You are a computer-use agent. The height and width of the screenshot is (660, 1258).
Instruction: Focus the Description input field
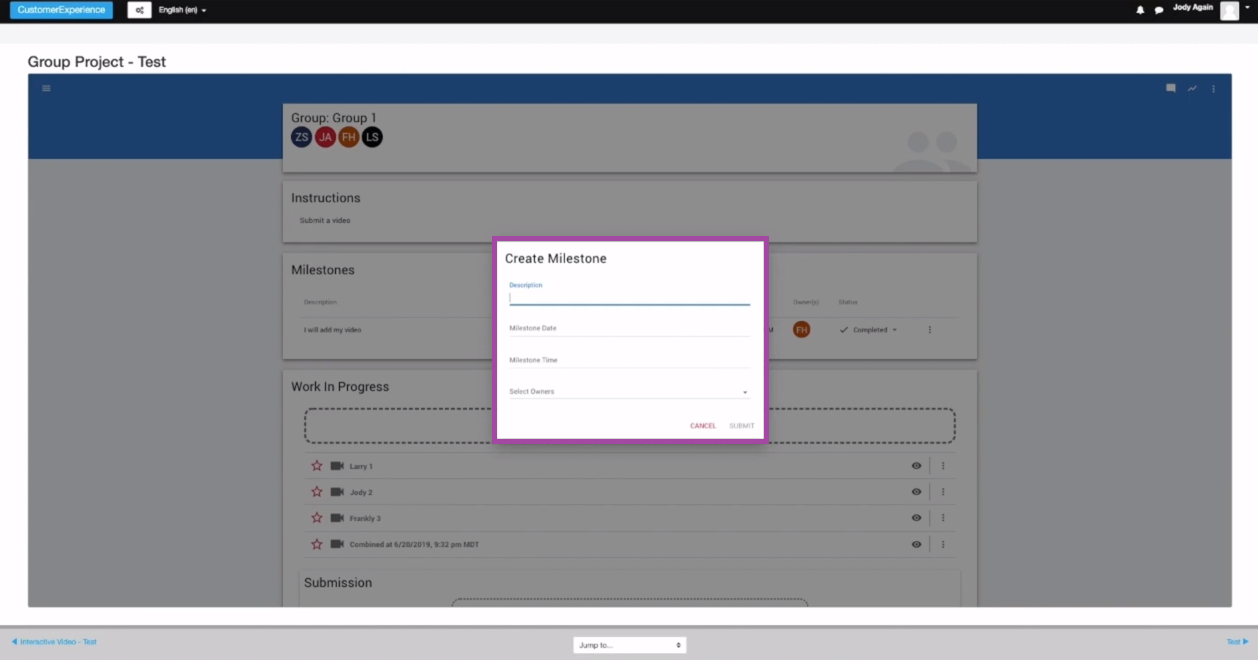point(629,297)
